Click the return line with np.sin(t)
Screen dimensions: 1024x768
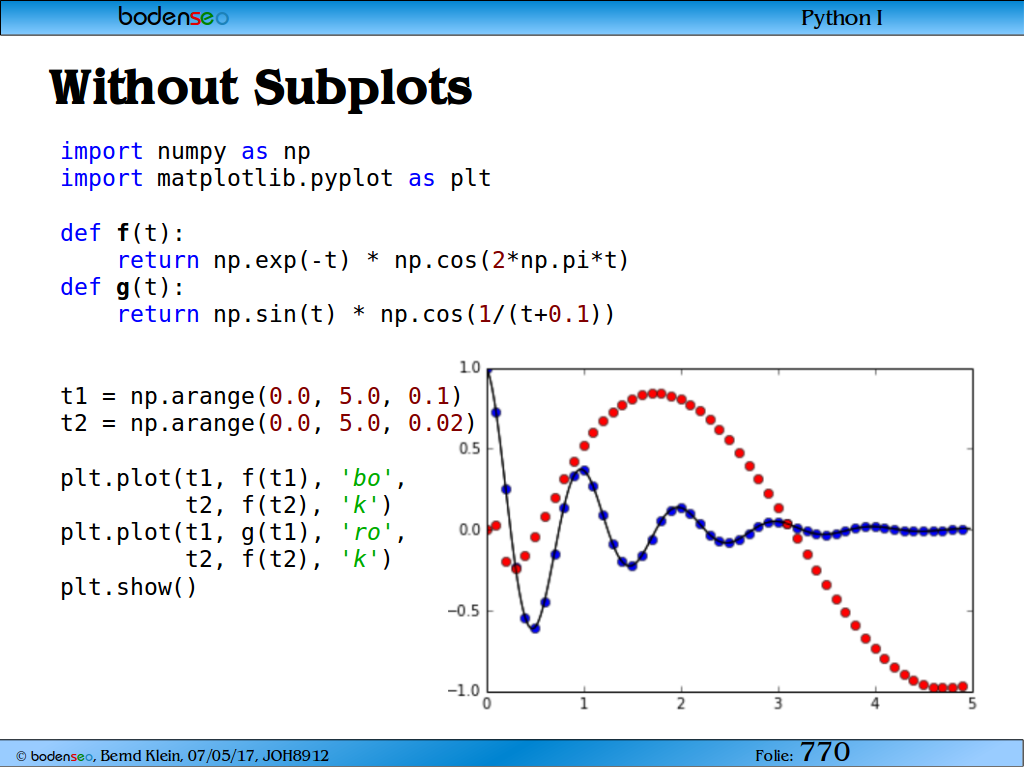coord(366,315)
